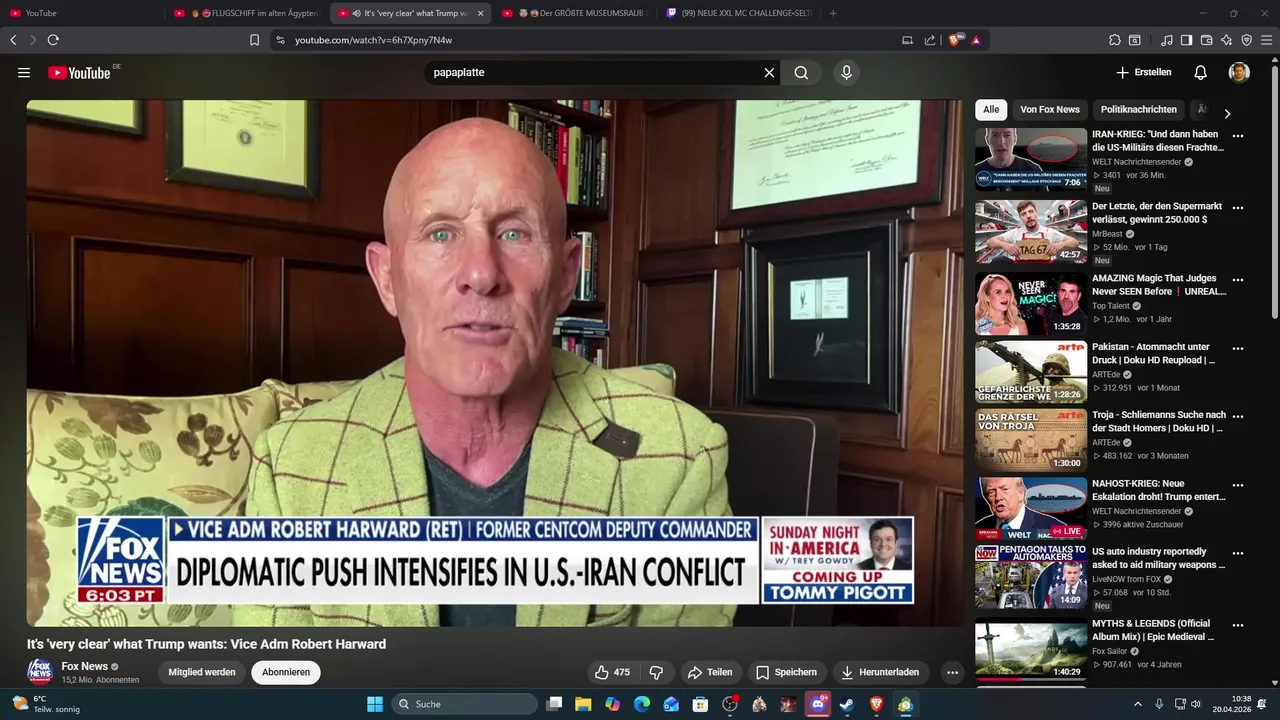Open more actions under the video
The image size is (1280, 720).
(x=952, y=672)
